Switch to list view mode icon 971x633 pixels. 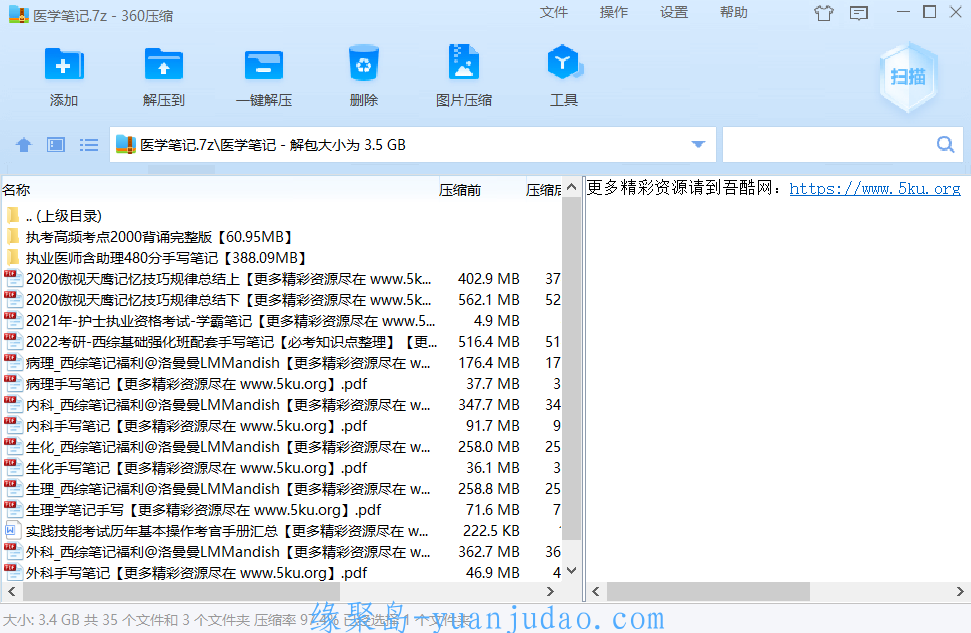point(89,145)
